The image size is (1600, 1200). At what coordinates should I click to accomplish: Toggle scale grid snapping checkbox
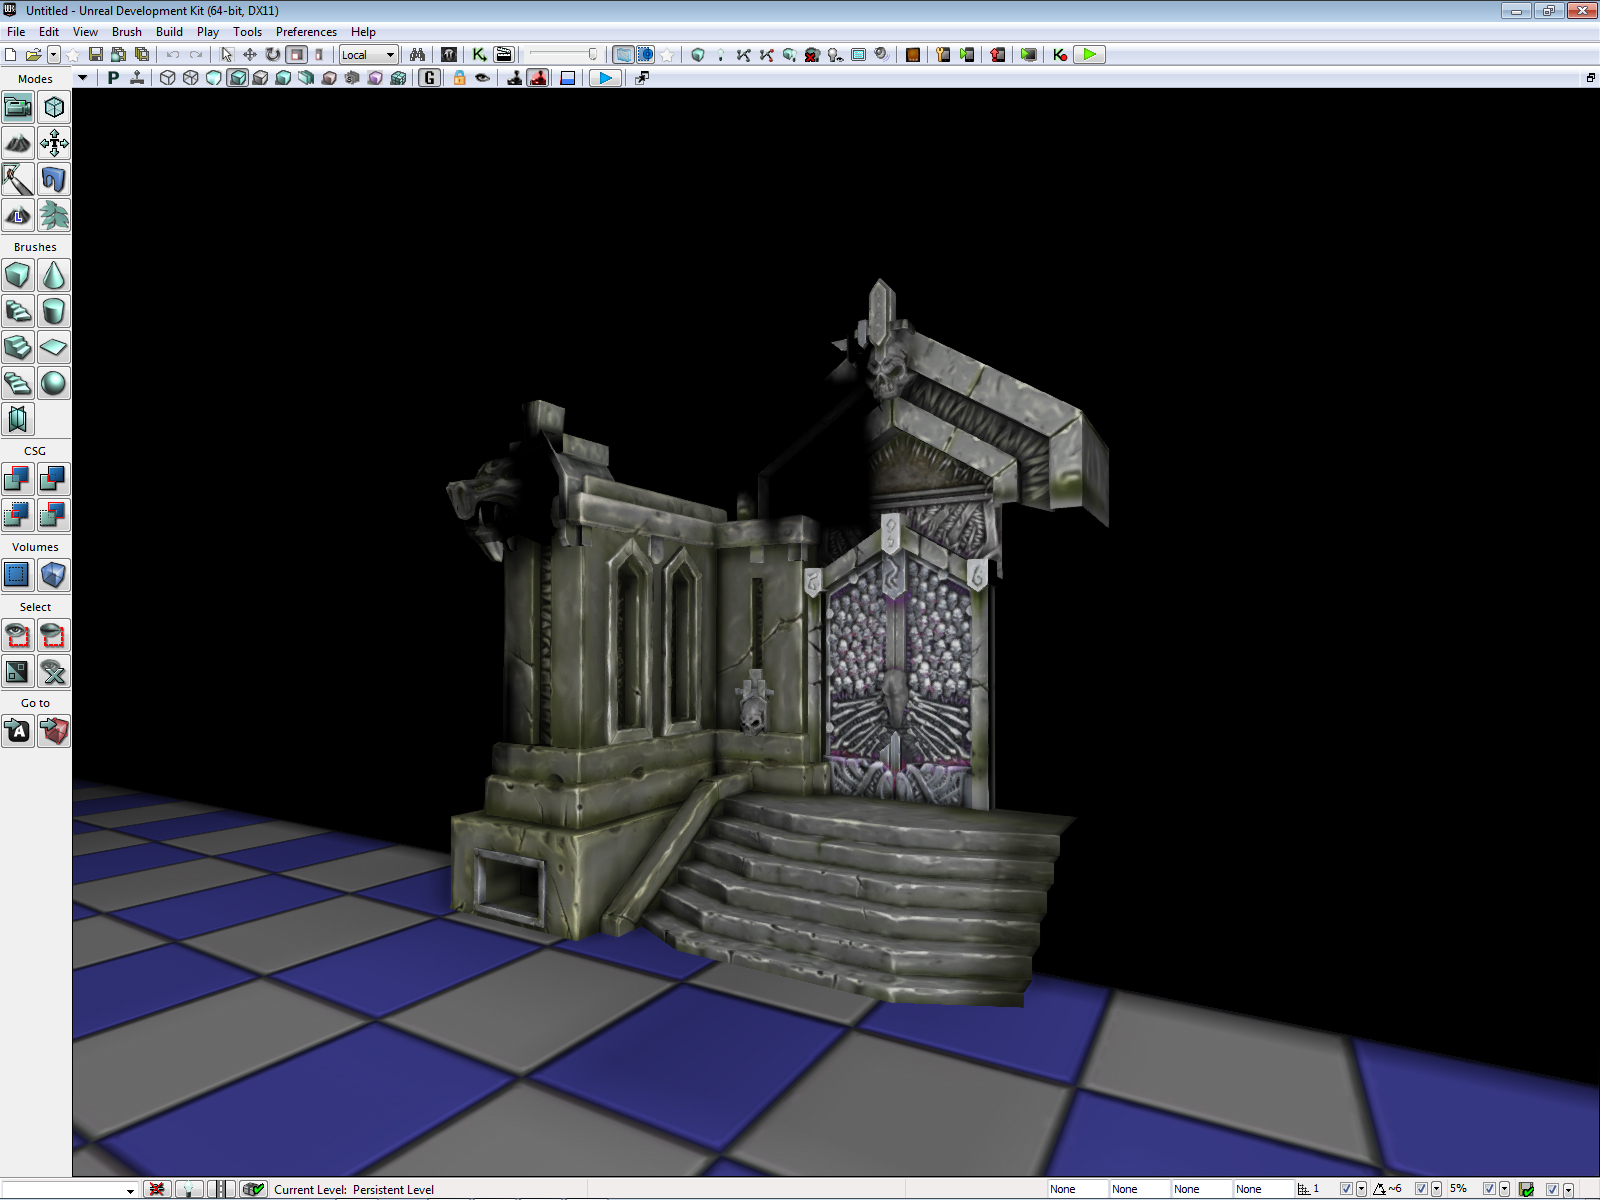(1489, 1189)
